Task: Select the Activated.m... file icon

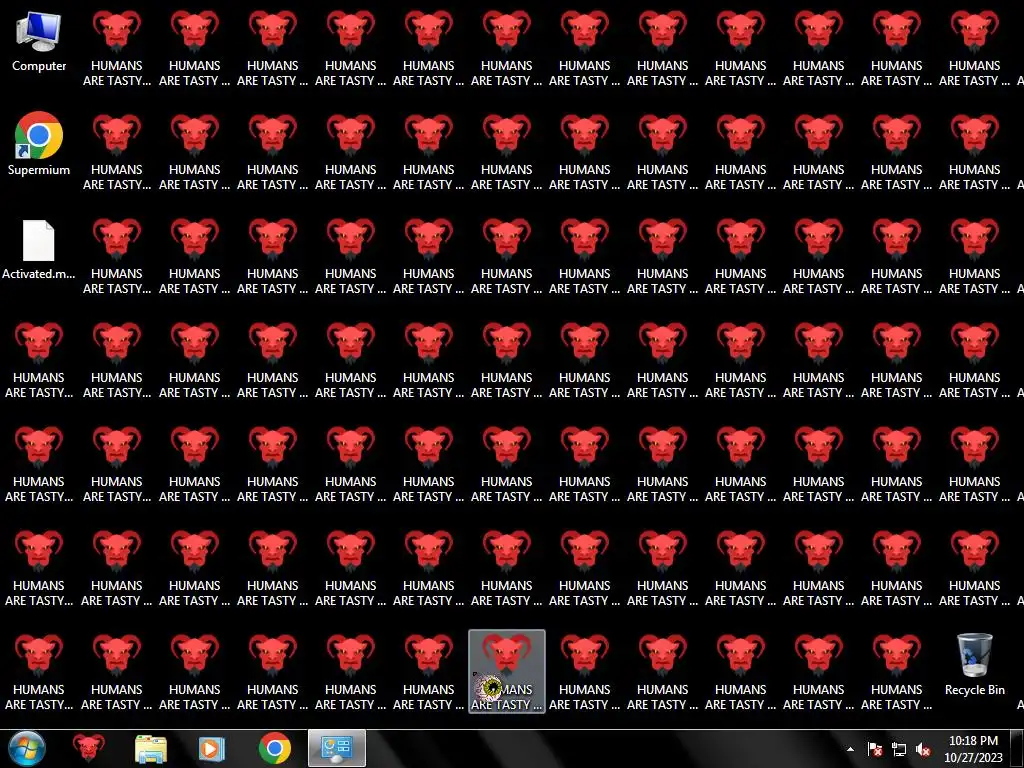Action: click(x=39, y=250)
